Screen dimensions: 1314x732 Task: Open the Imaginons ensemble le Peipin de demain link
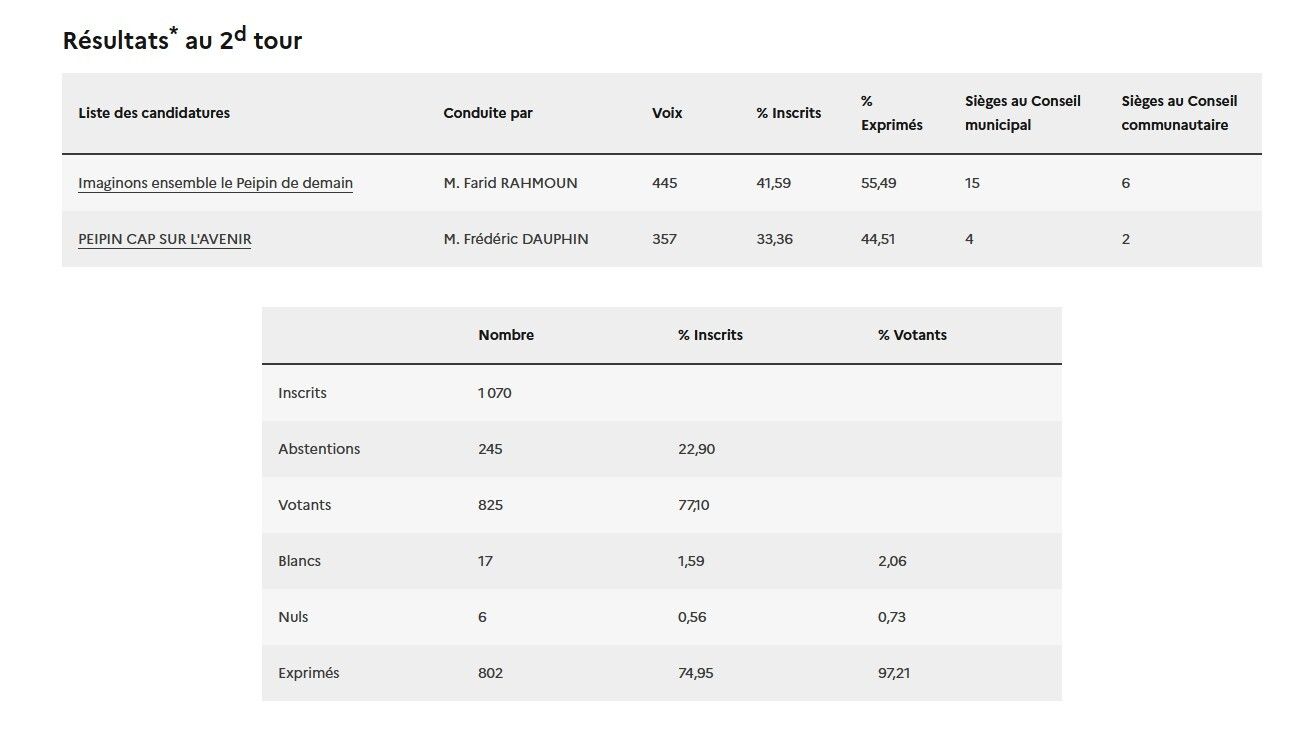(x=215, y=183)
